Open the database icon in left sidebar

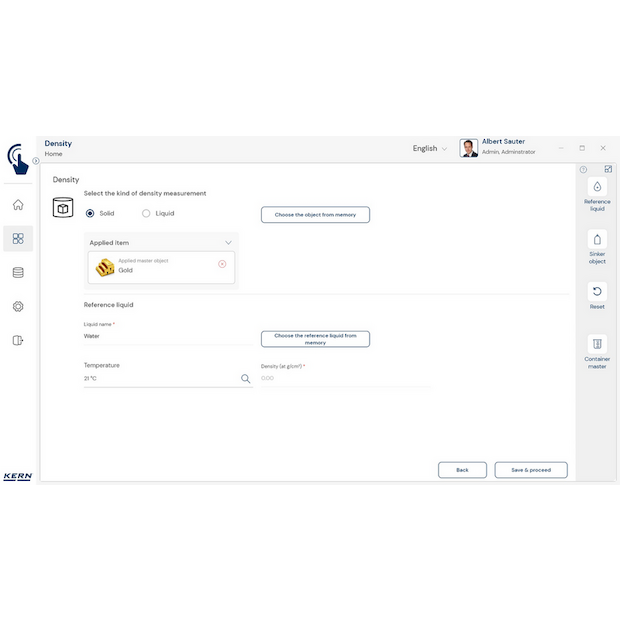tap(18, 272)
